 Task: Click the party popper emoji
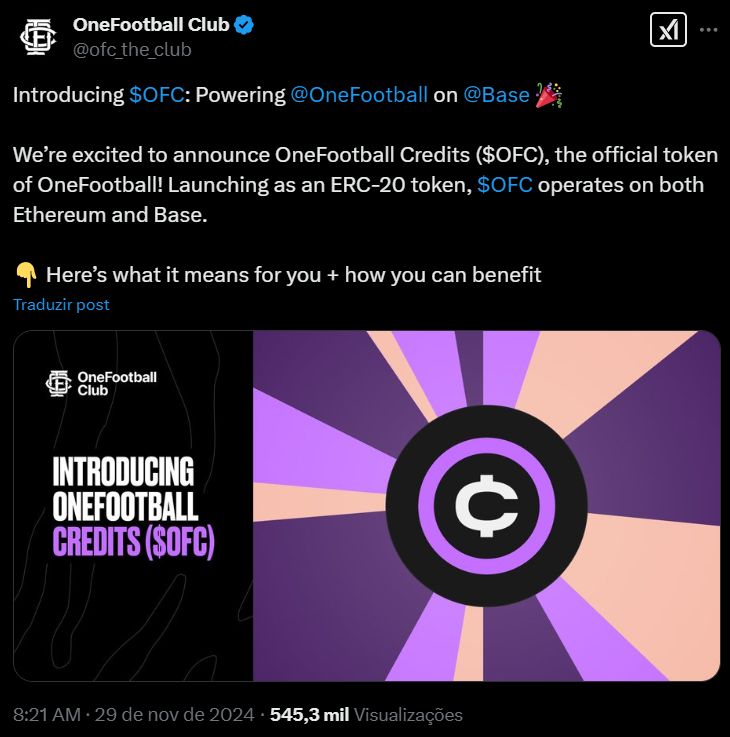tap(549, 95)
